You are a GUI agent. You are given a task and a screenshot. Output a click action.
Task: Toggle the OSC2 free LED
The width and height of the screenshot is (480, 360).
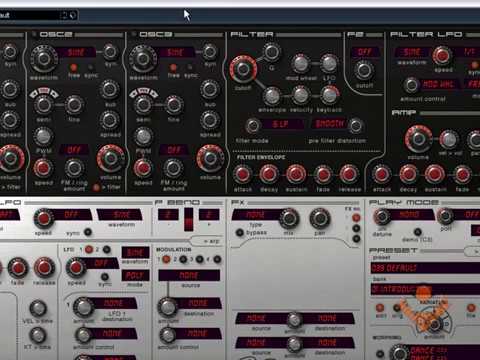[x=73, y=67]
